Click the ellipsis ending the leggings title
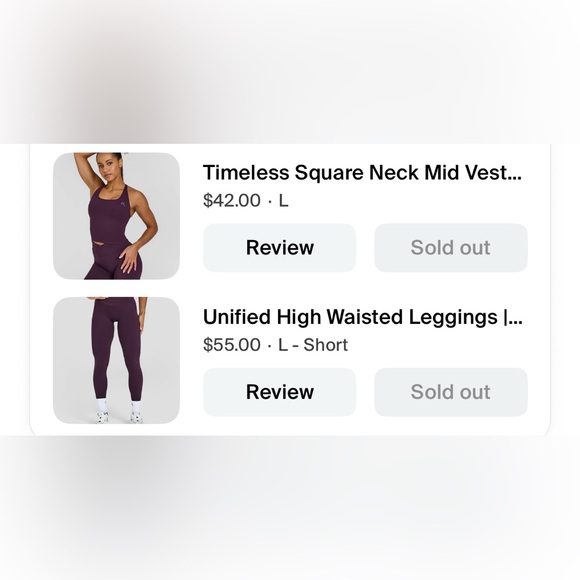Screen dimensions: 580x580 516,323
